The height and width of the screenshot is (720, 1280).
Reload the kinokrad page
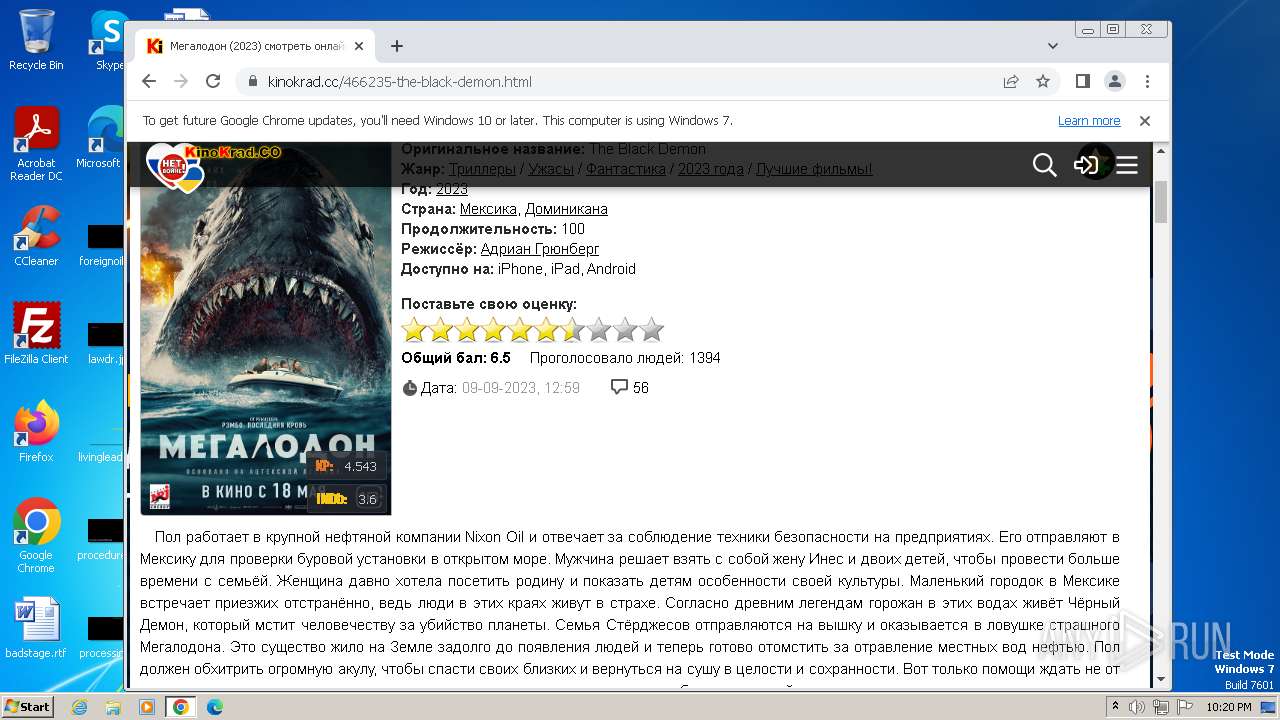coord(213,81)
